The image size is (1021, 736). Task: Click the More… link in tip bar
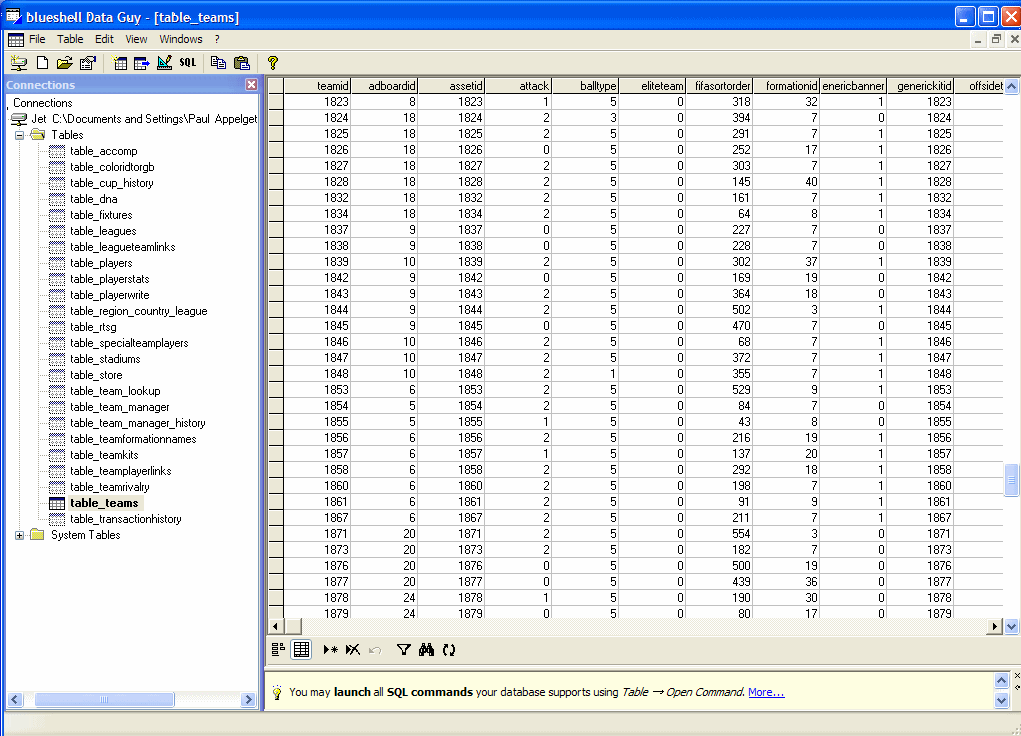tap(766, 692)
